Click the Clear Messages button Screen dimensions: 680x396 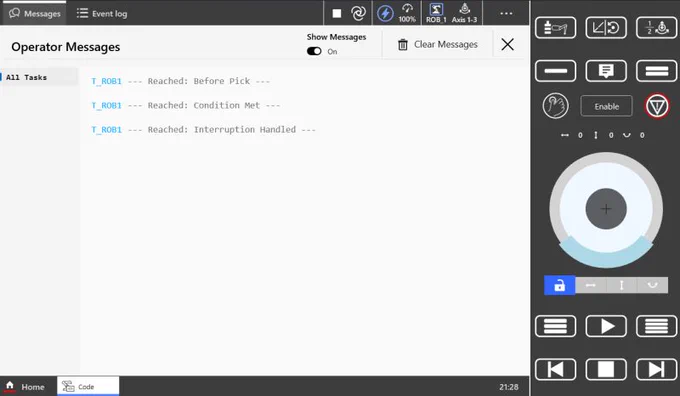[x=438, y=44]
